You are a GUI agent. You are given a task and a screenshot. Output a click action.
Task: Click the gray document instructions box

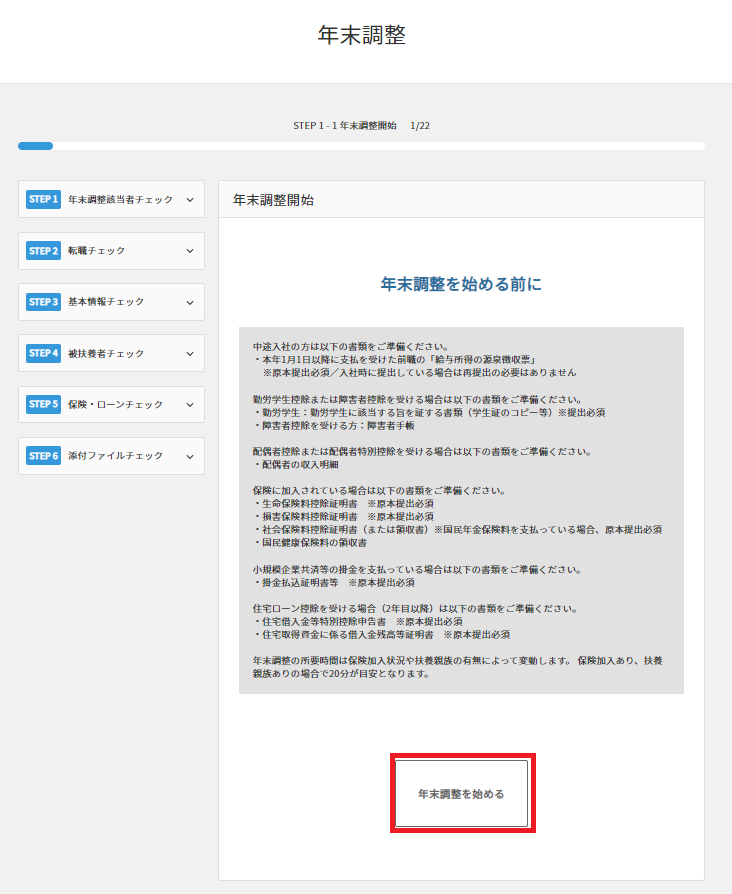pos(461,510)
